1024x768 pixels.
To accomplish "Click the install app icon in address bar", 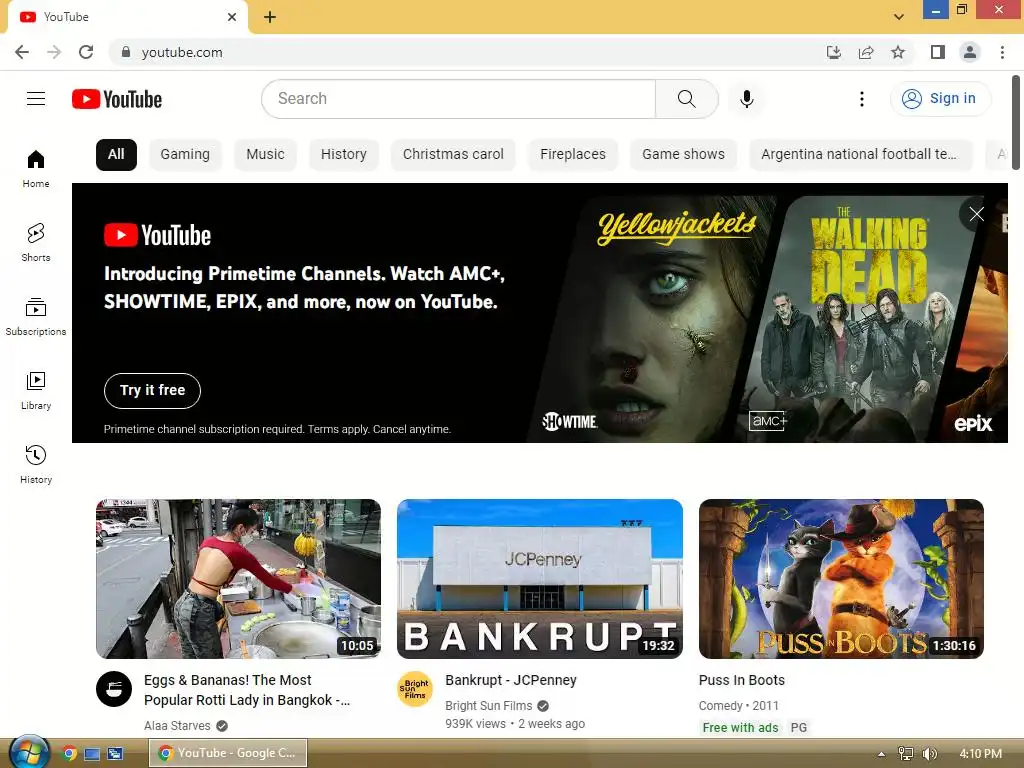I will point(833,52).
